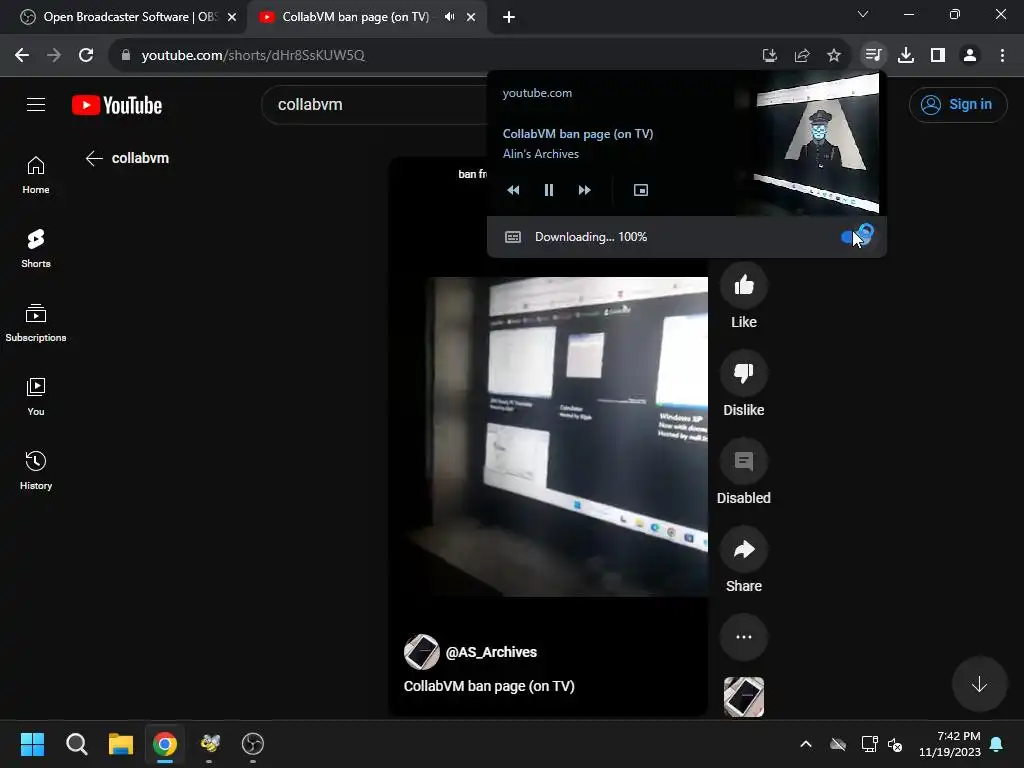Reload the YouTube page
The width and height of the screenshot is (1024, 768).
(86, 55)
